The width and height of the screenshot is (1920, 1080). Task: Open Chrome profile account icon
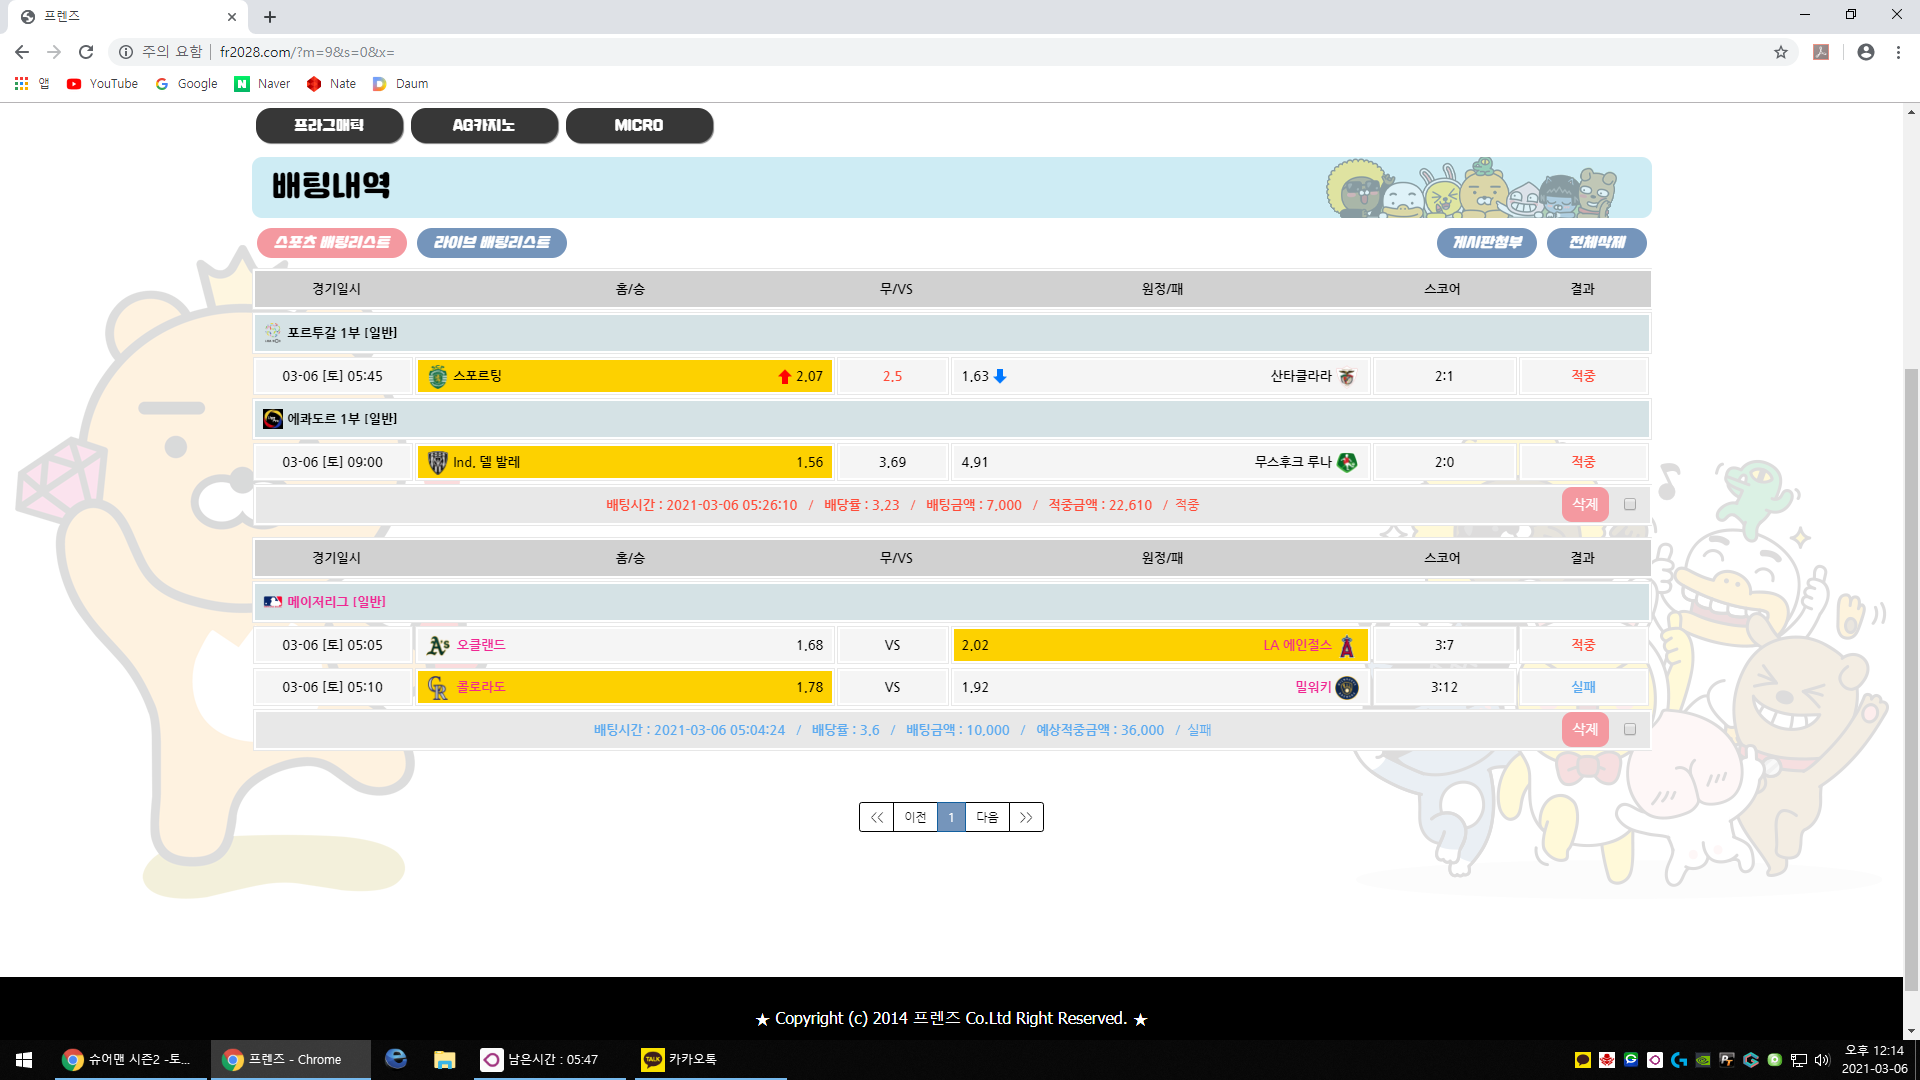pyautogui.click(x=1866, y=52)
